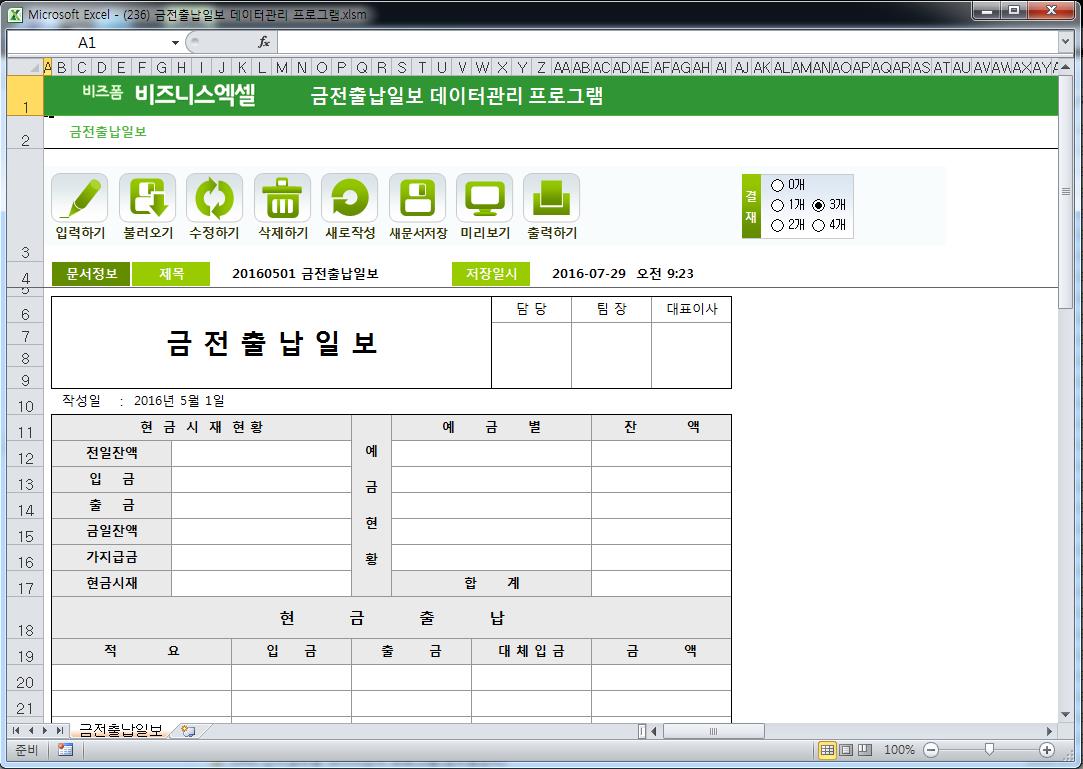Click the Excel icon in title bar
The image size is (1083, 769).
pos(15,14)
